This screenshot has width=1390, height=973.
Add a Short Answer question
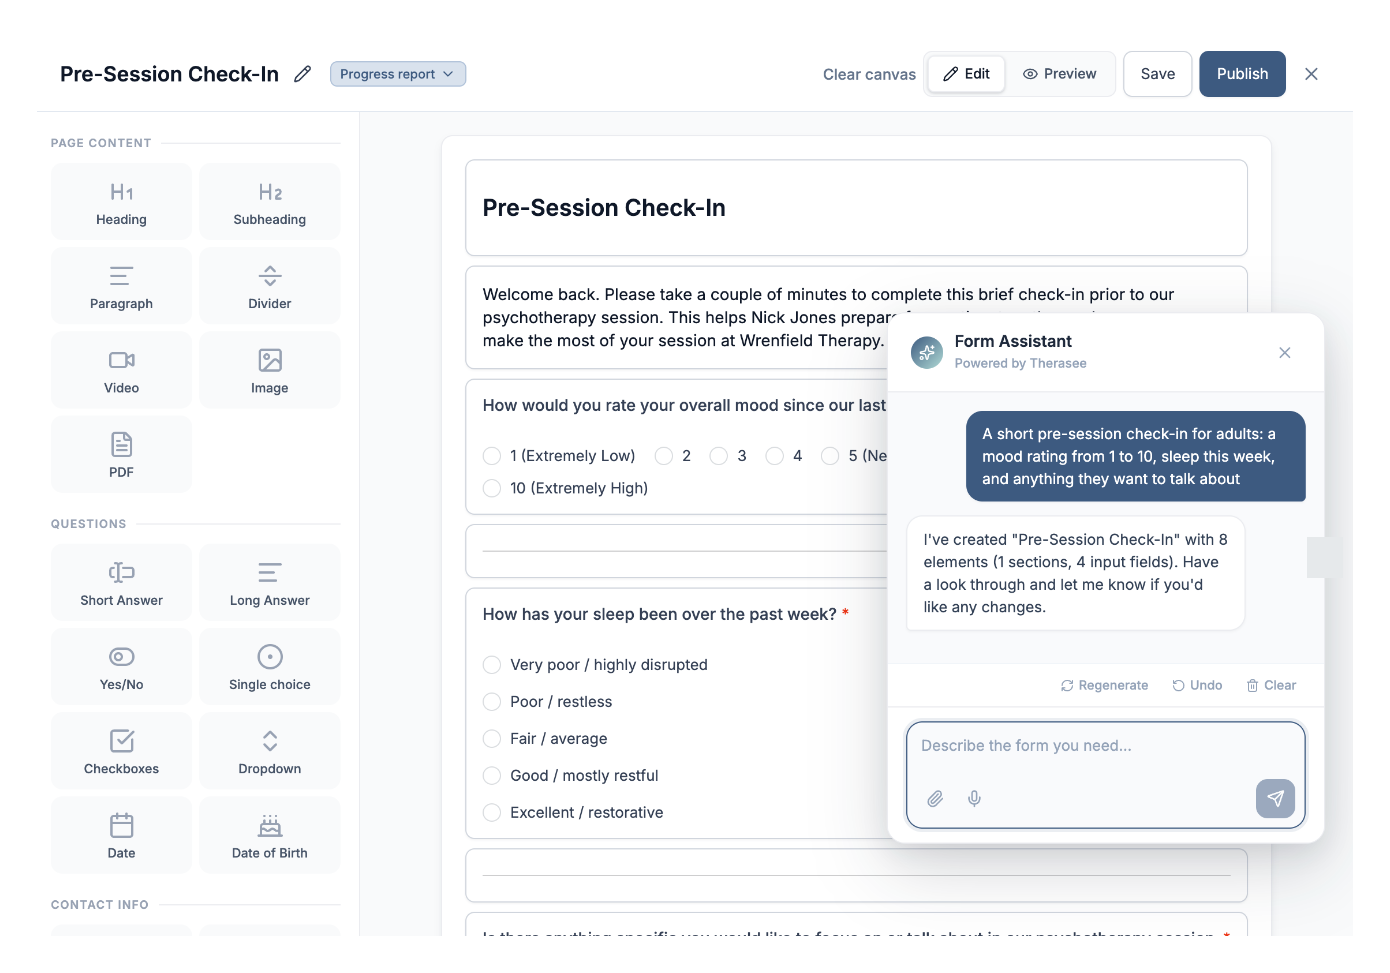tap(121, 582)
